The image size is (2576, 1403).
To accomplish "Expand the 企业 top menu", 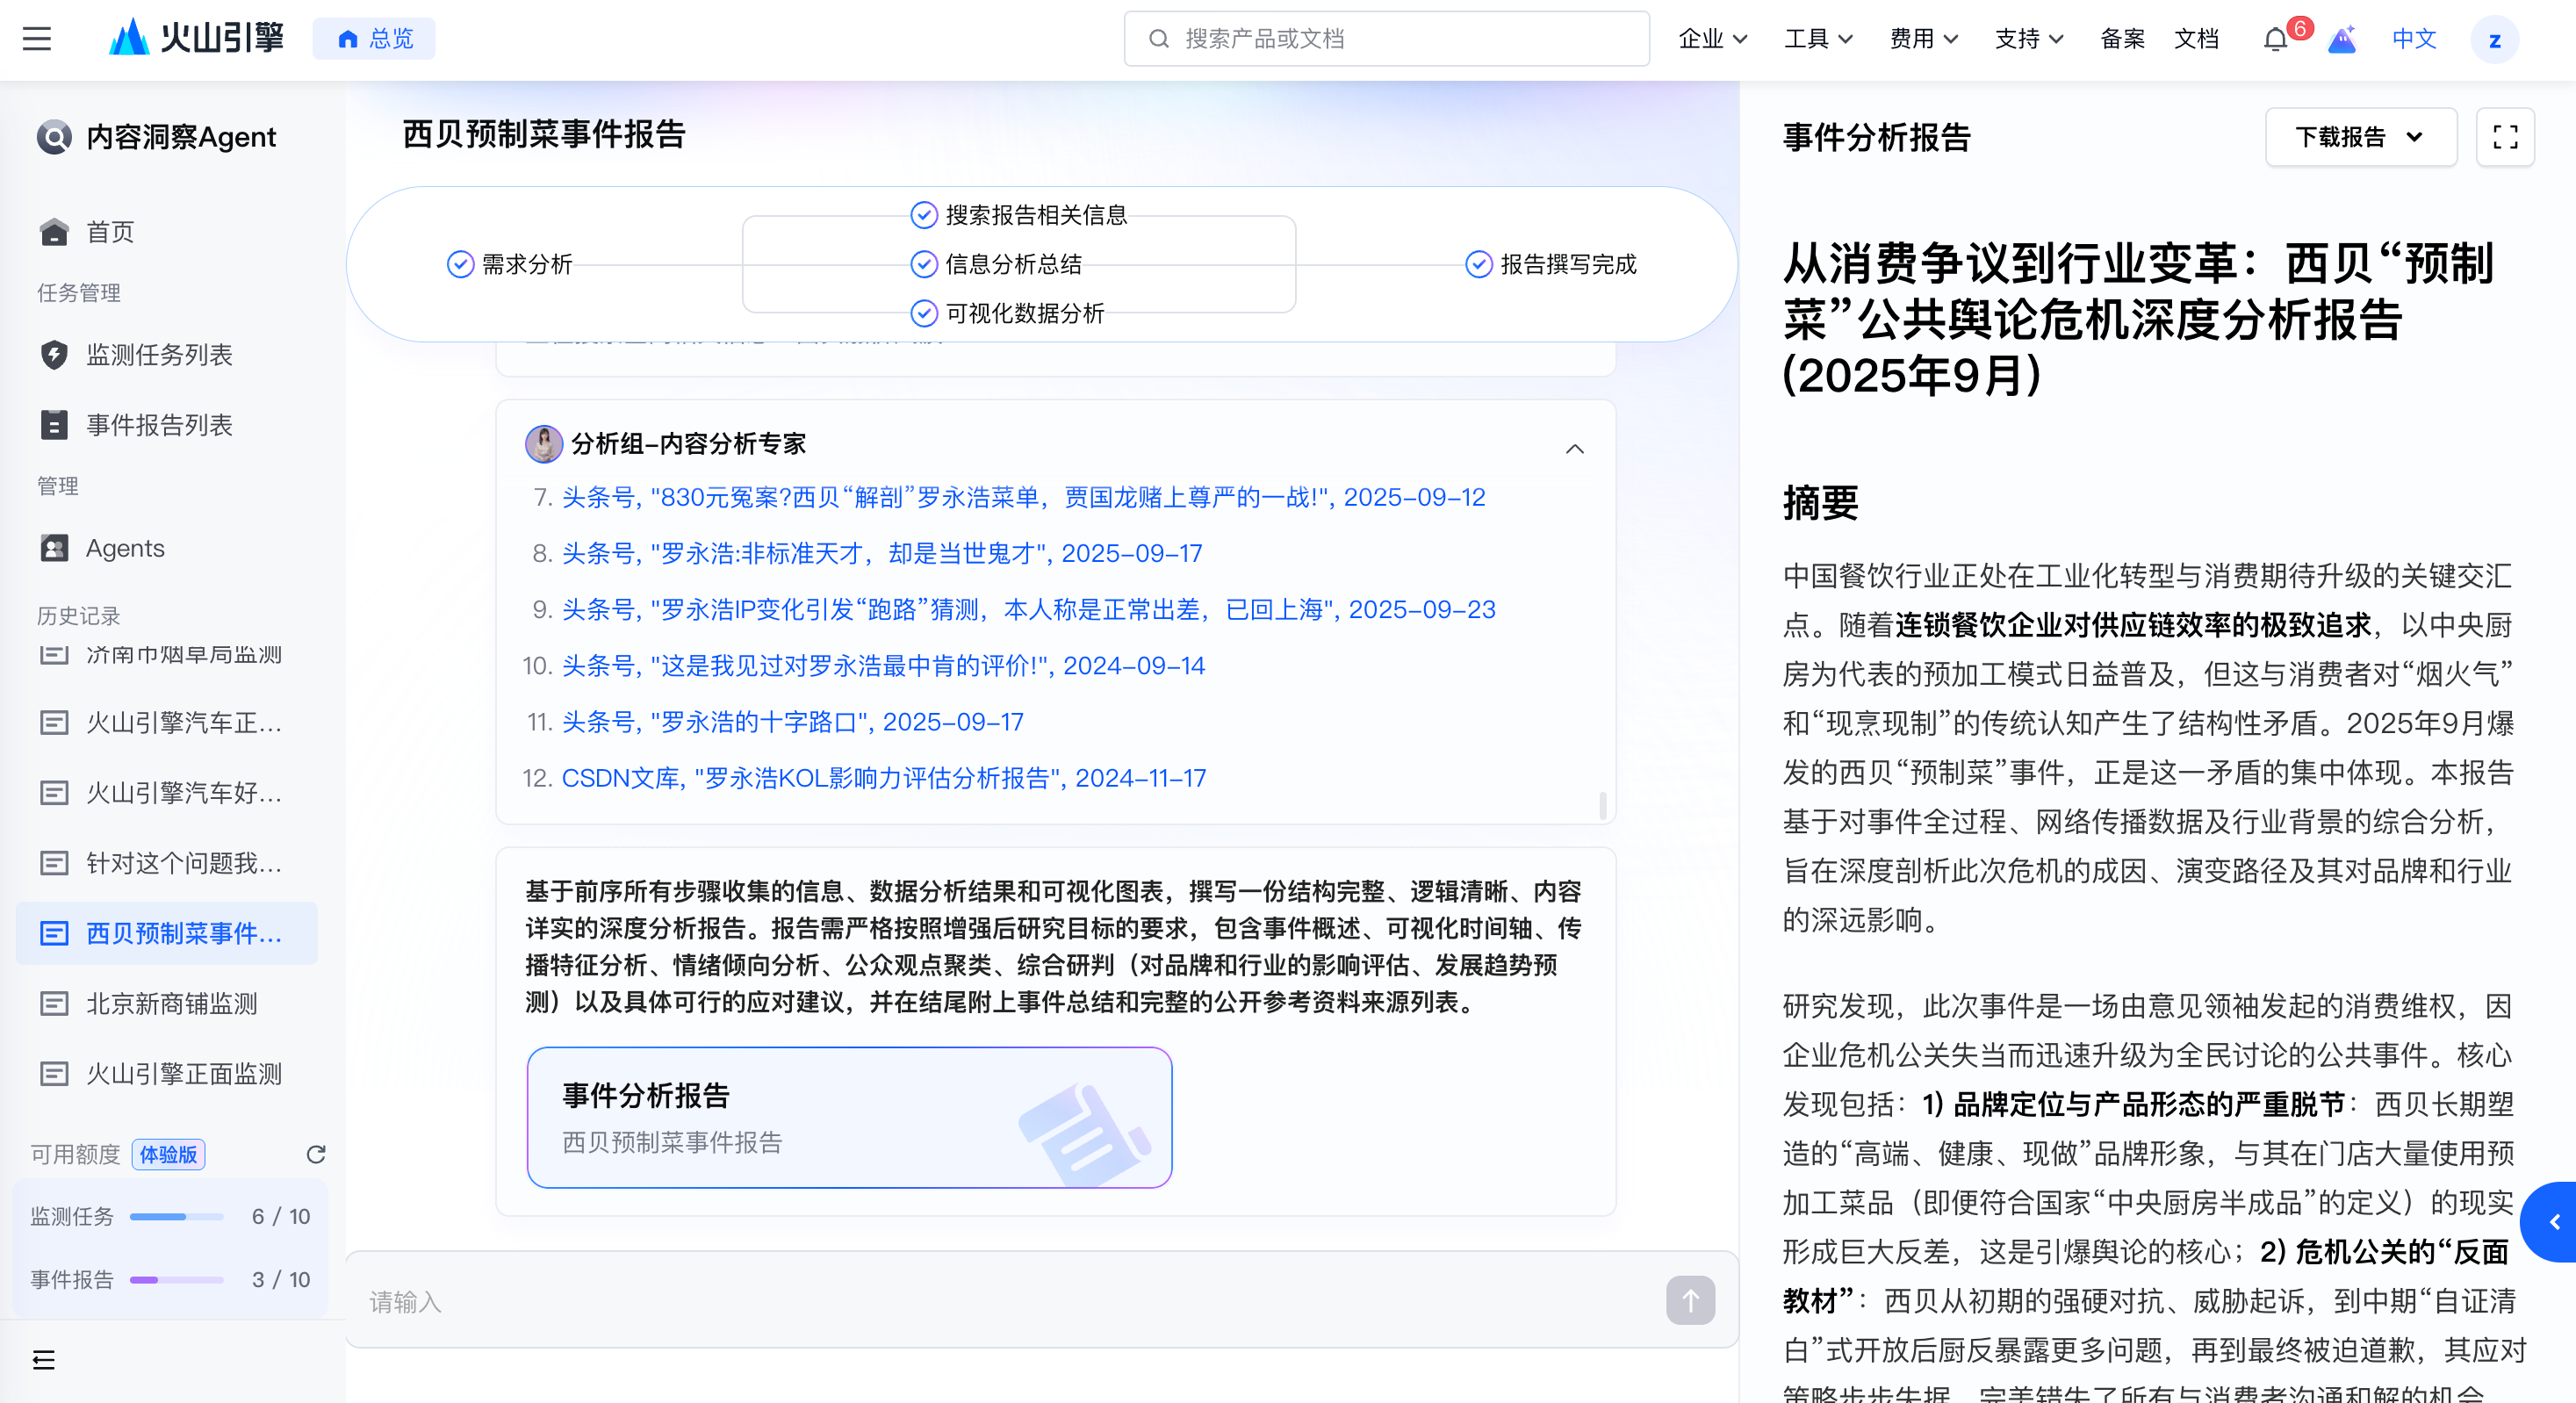I will (1712, 39).
